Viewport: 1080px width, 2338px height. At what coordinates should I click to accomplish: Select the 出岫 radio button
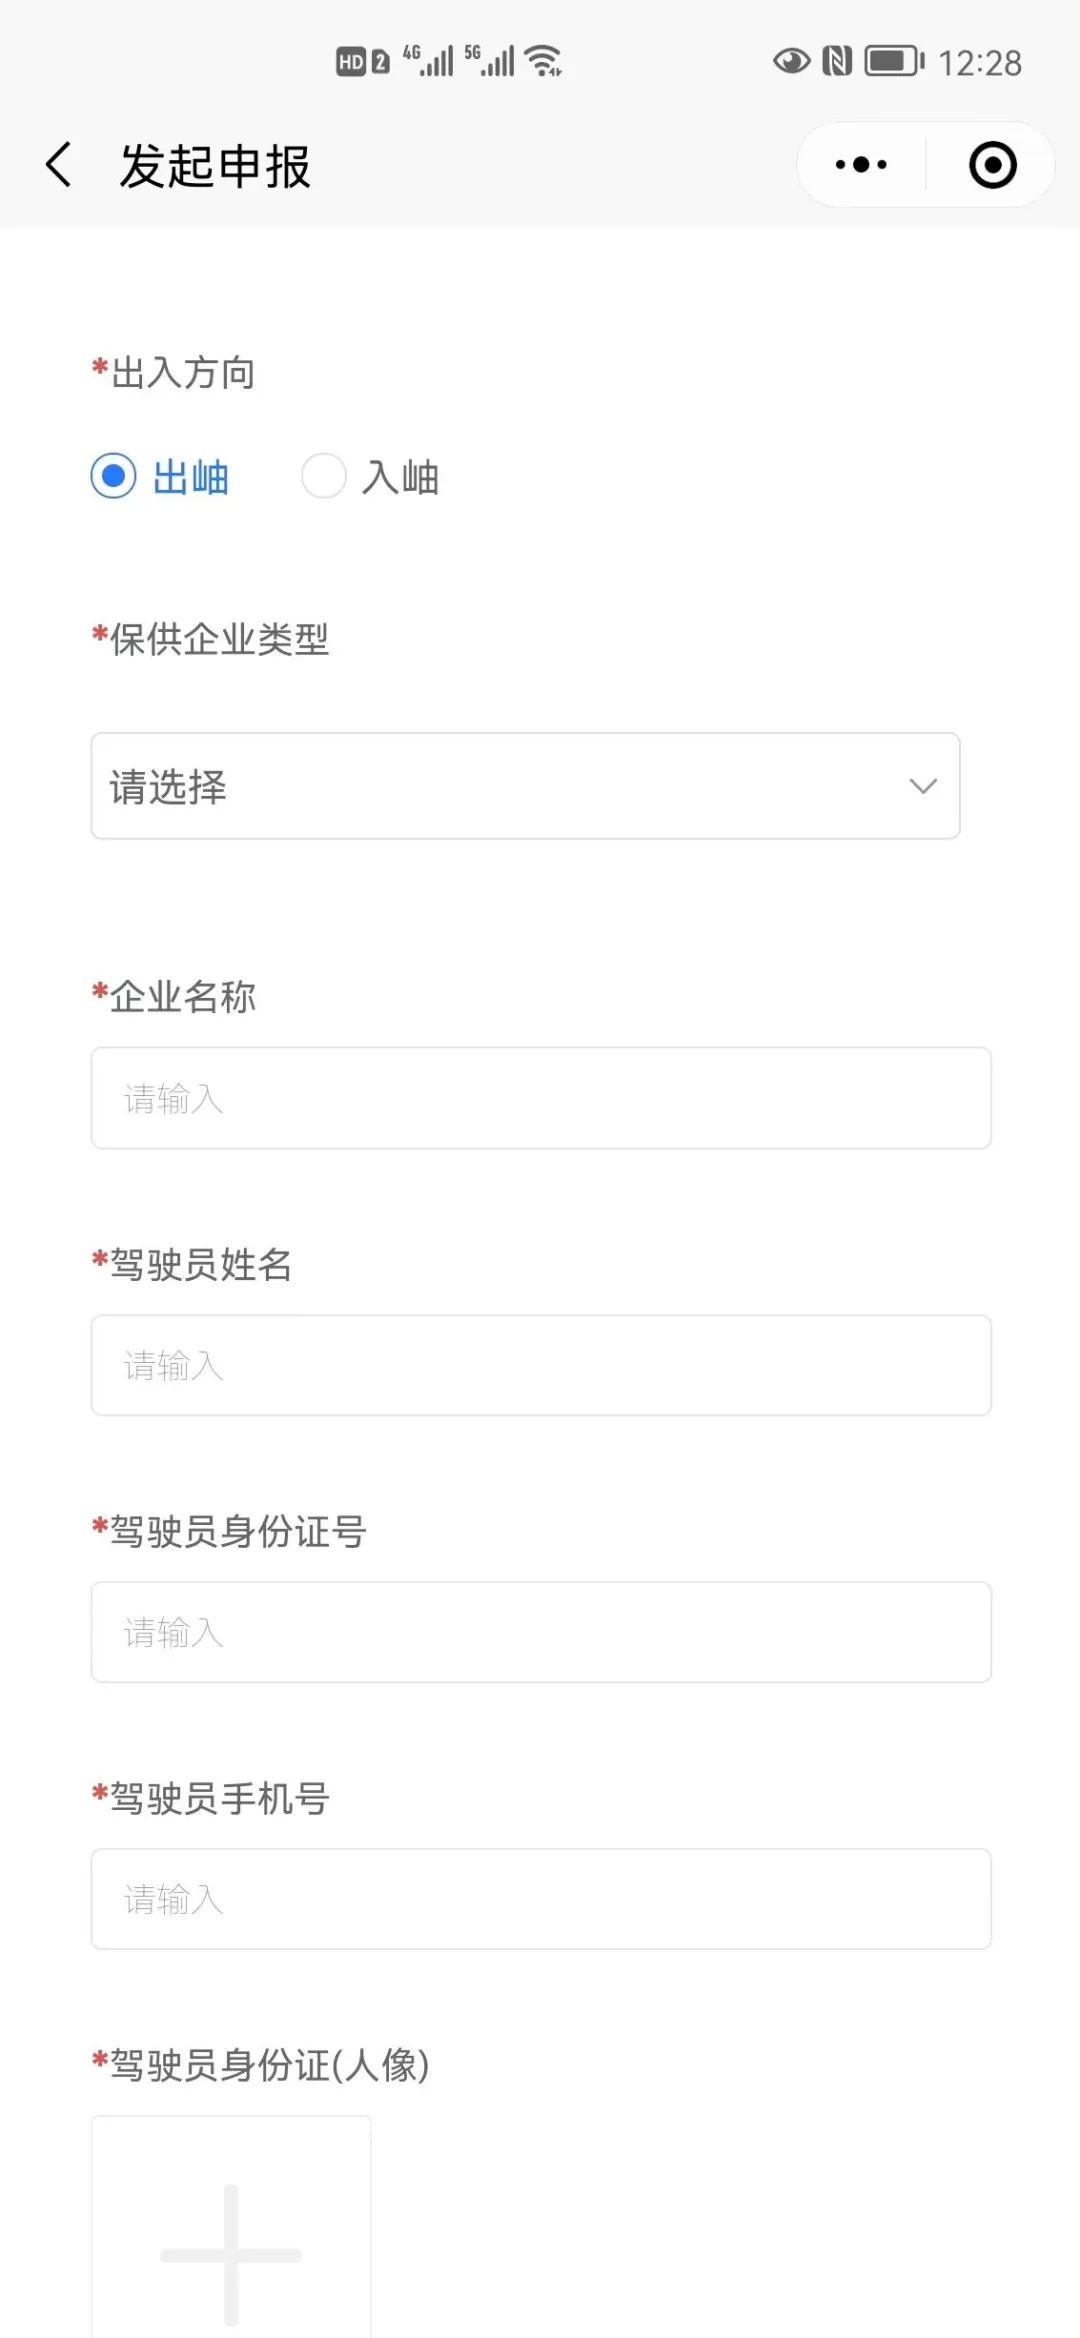(113, 475)
